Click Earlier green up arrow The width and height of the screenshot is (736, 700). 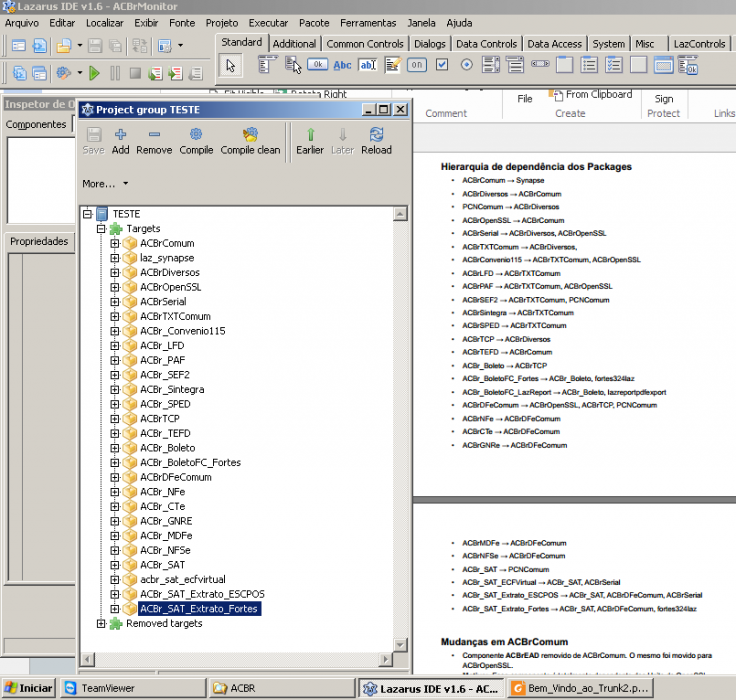click(x=310, y=141)
